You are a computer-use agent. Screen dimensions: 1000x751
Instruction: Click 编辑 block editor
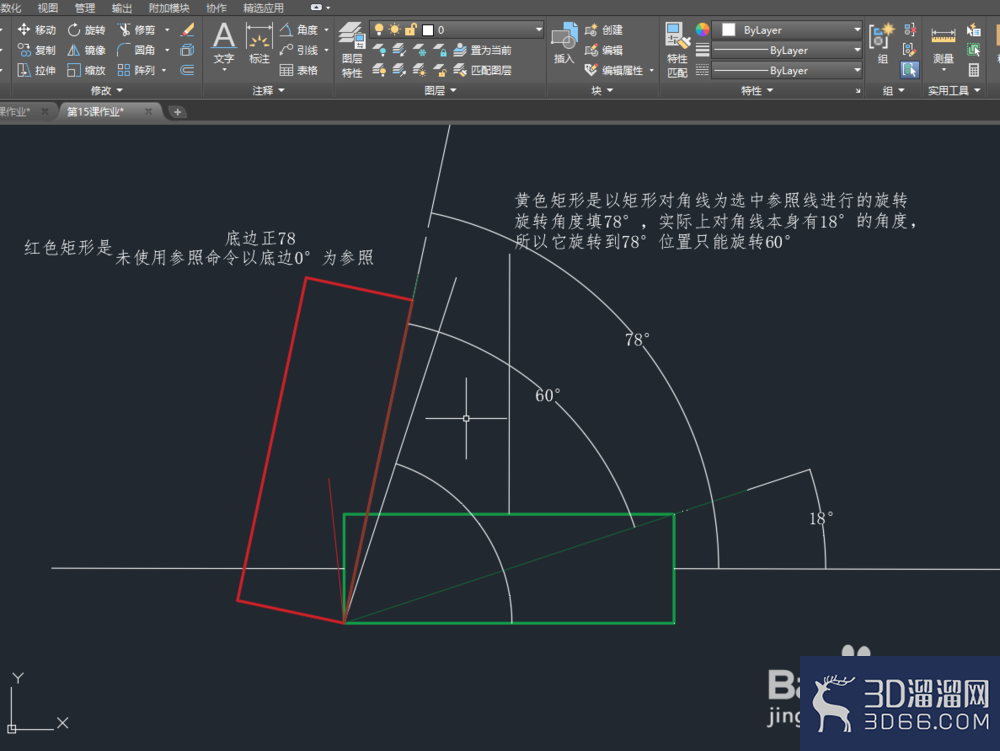point(604,50)
